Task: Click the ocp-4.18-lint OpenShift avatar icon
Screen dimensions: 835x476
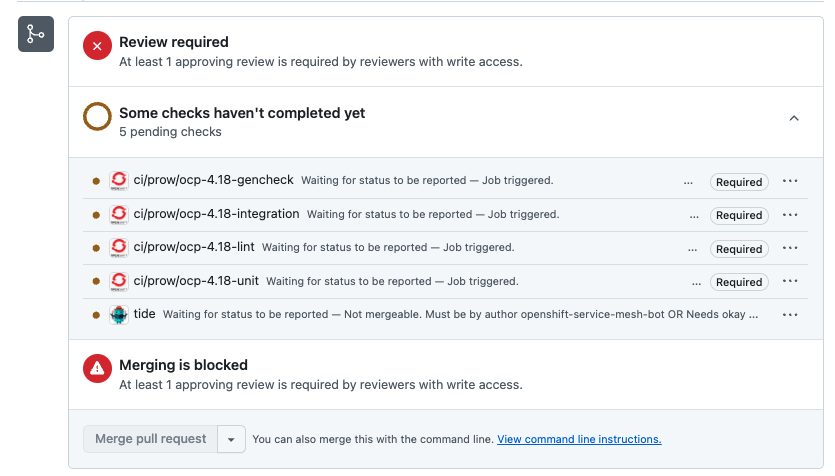Action: [x=118, y=248]
